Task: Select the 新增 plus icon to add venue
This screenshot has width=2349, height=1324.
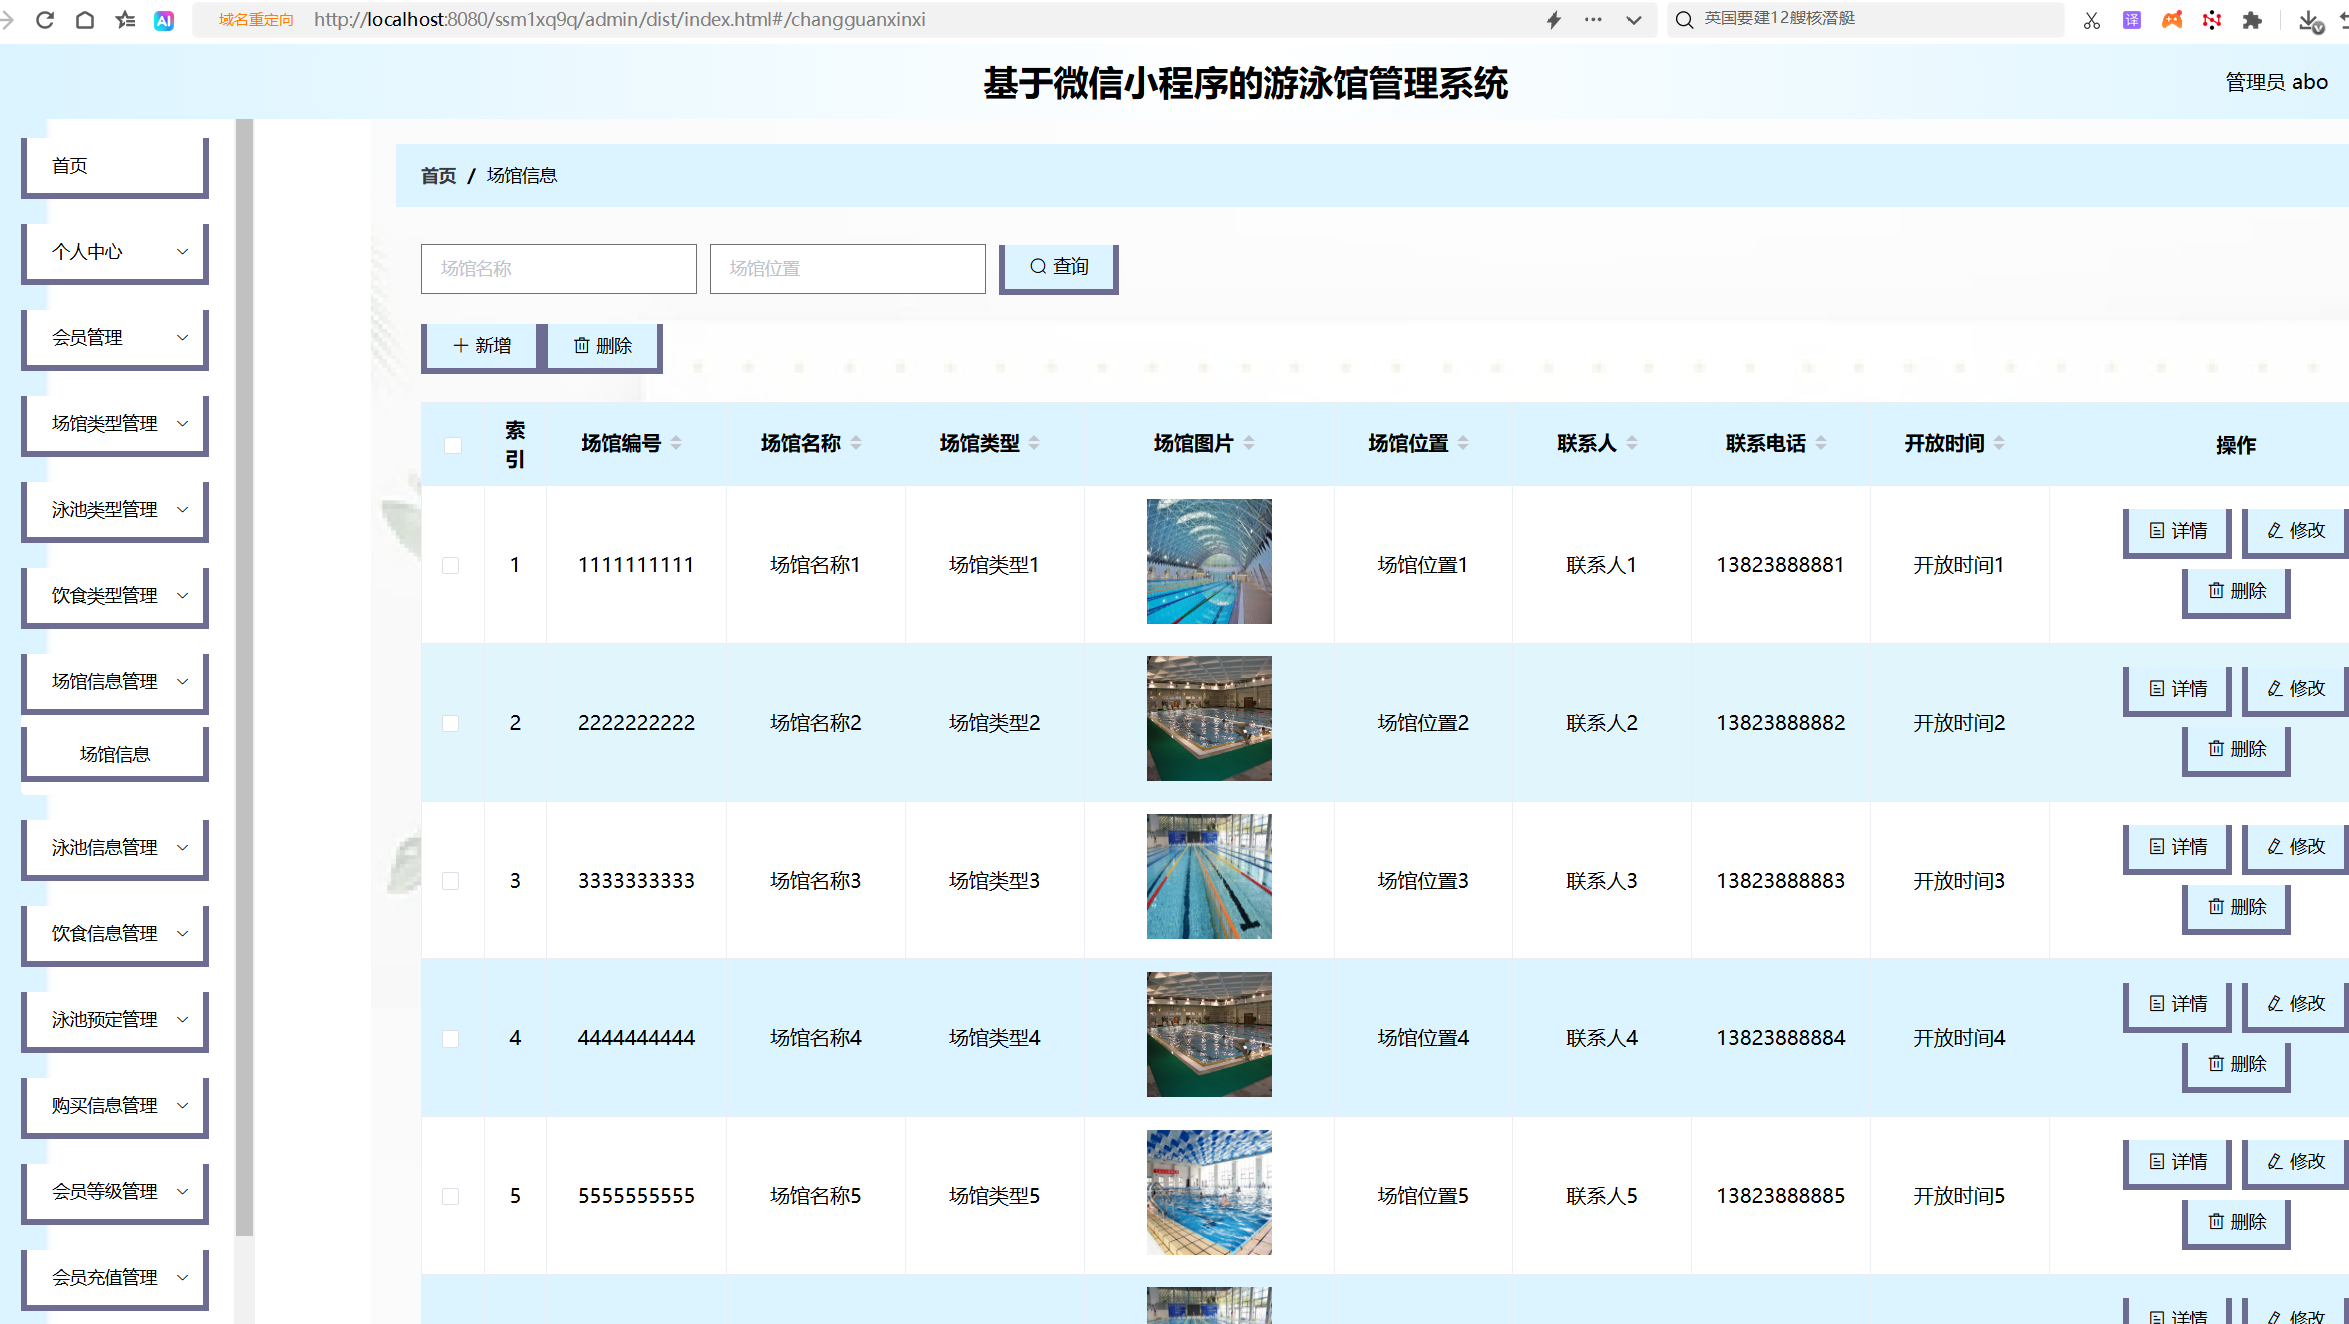Action: click(x=461, y=345)
